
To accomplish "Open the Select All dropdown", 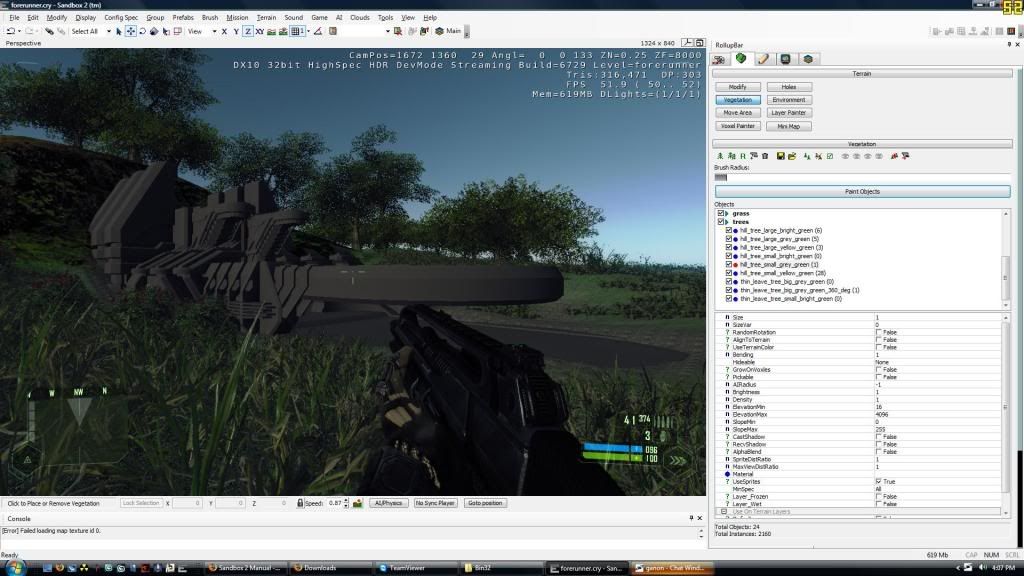I will [108, 31].
